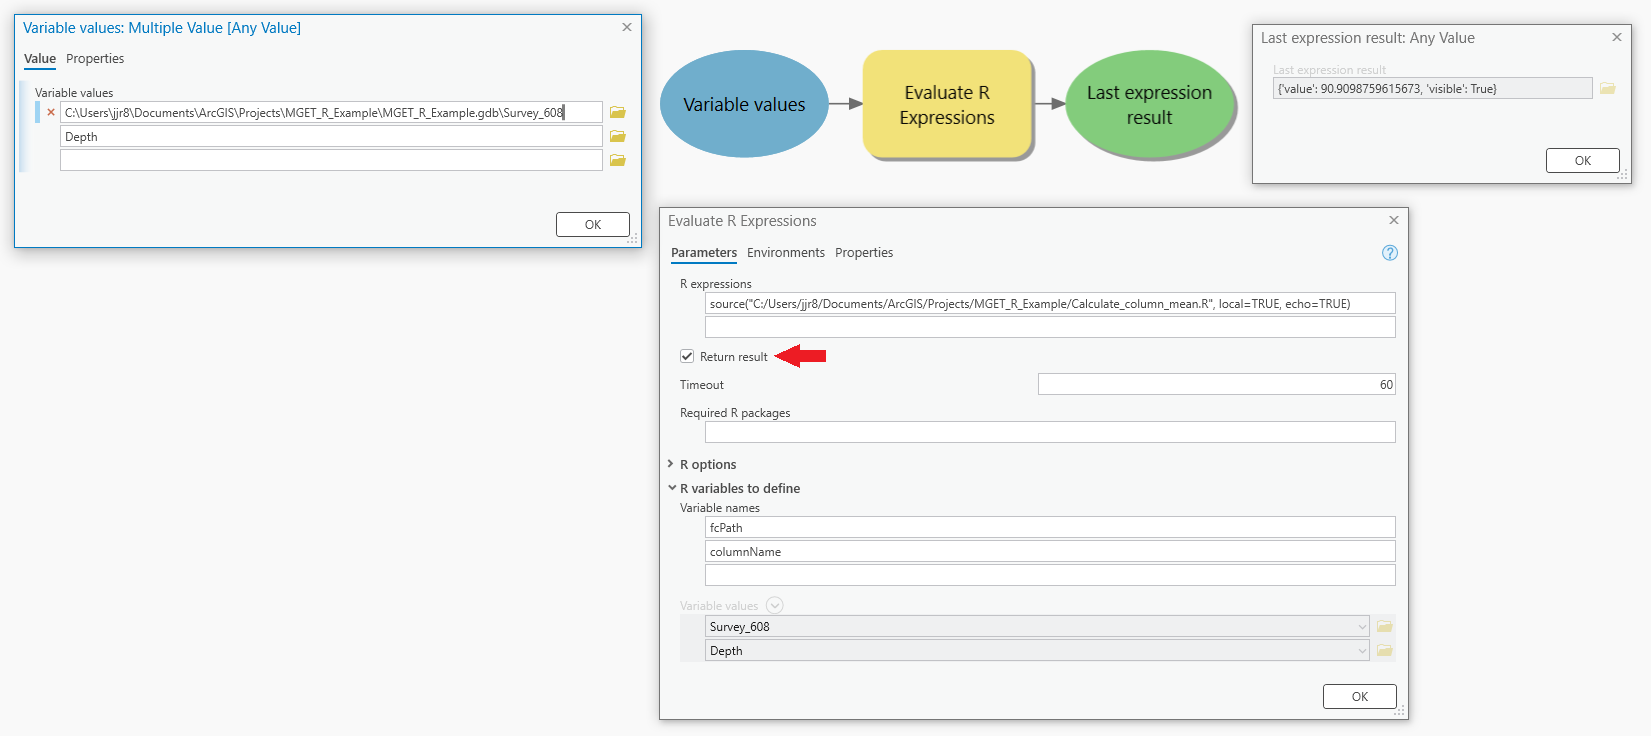Click the empty third variable value field

coord(331,160)
